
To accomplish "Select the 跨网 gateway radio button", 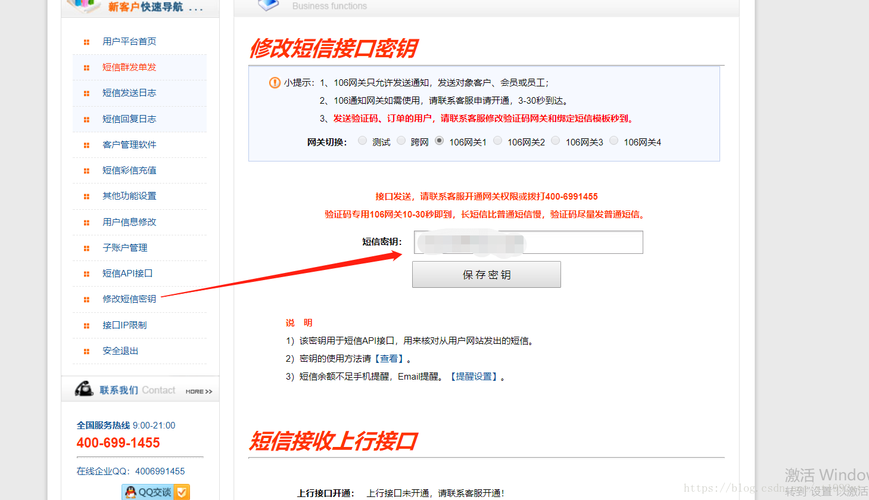I will coord(401,141).
